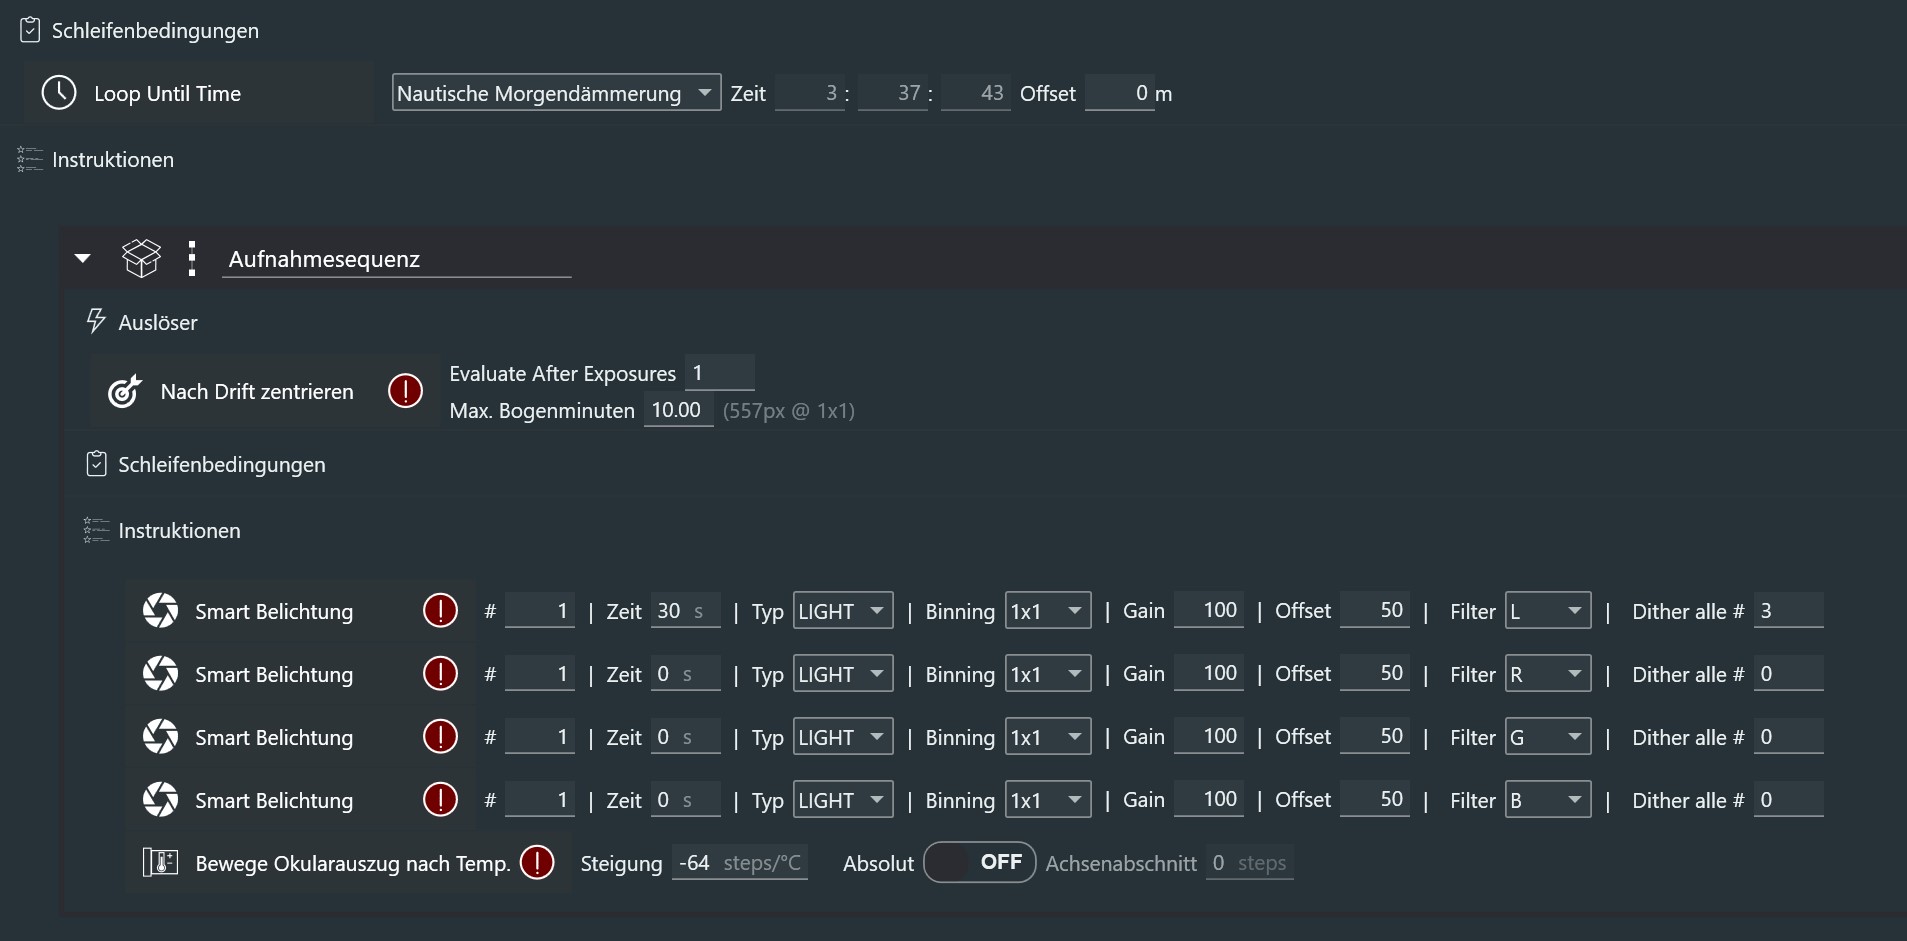
Task: Click the Achsenabschnitt 0 steps field
Action: [1250, 862]
